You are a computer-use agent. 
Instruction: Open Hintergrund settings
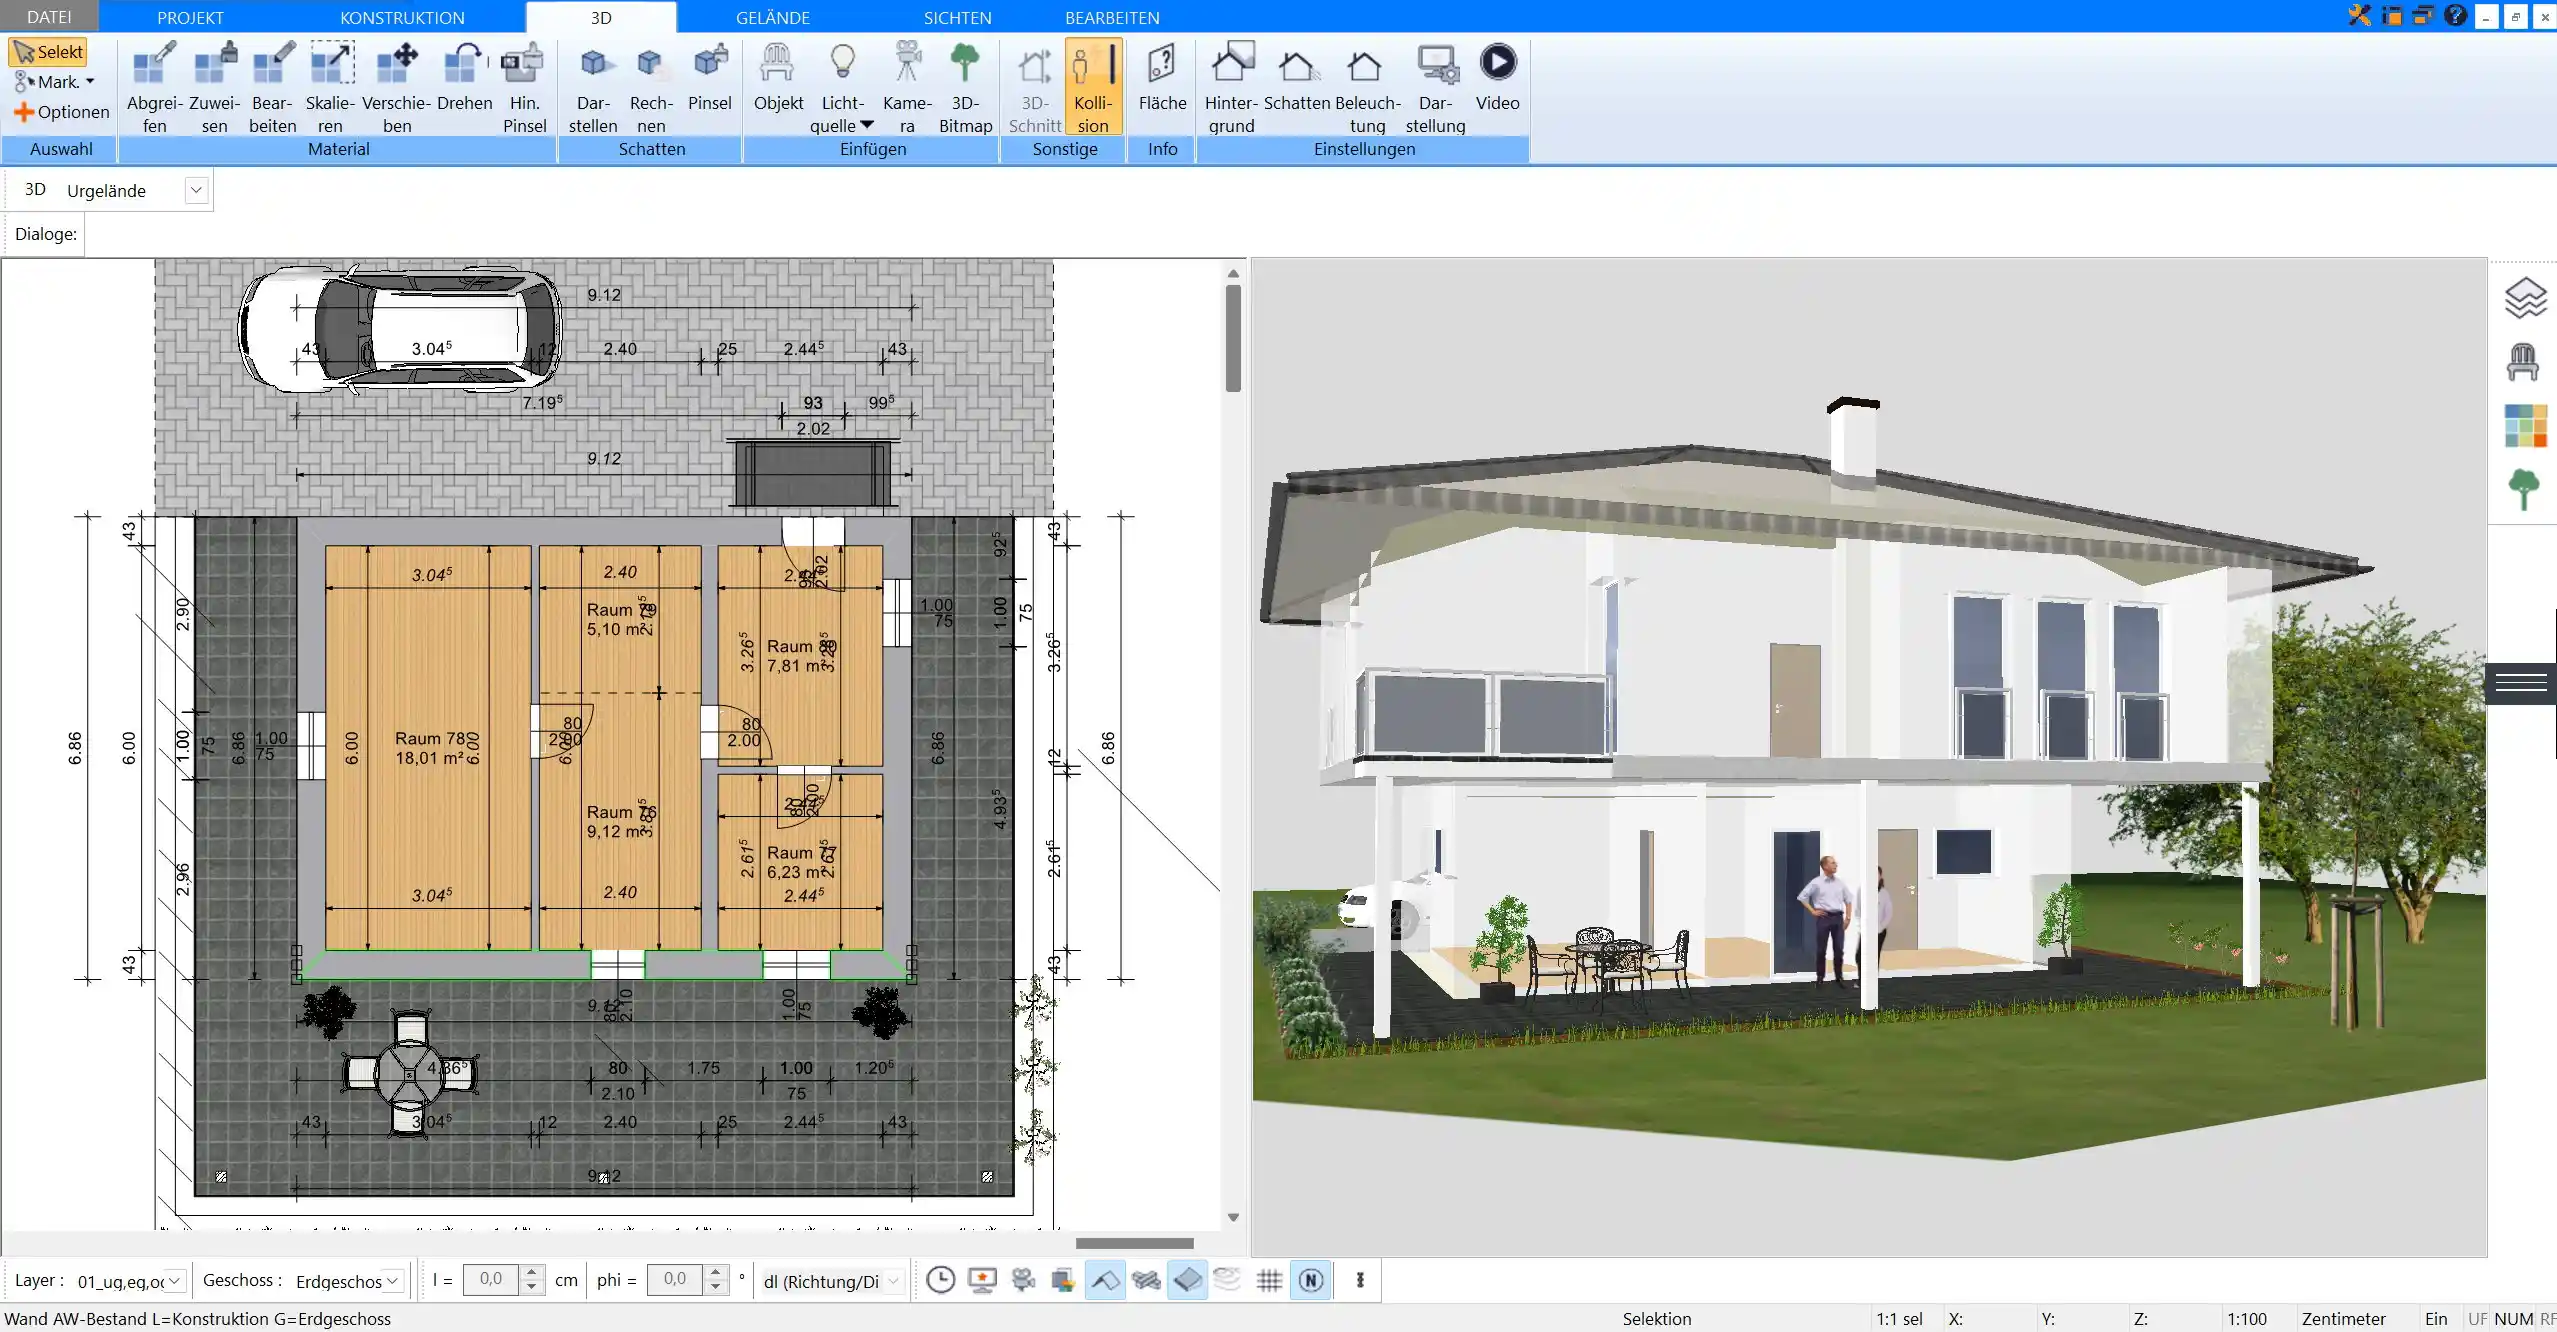point(1231,88)
